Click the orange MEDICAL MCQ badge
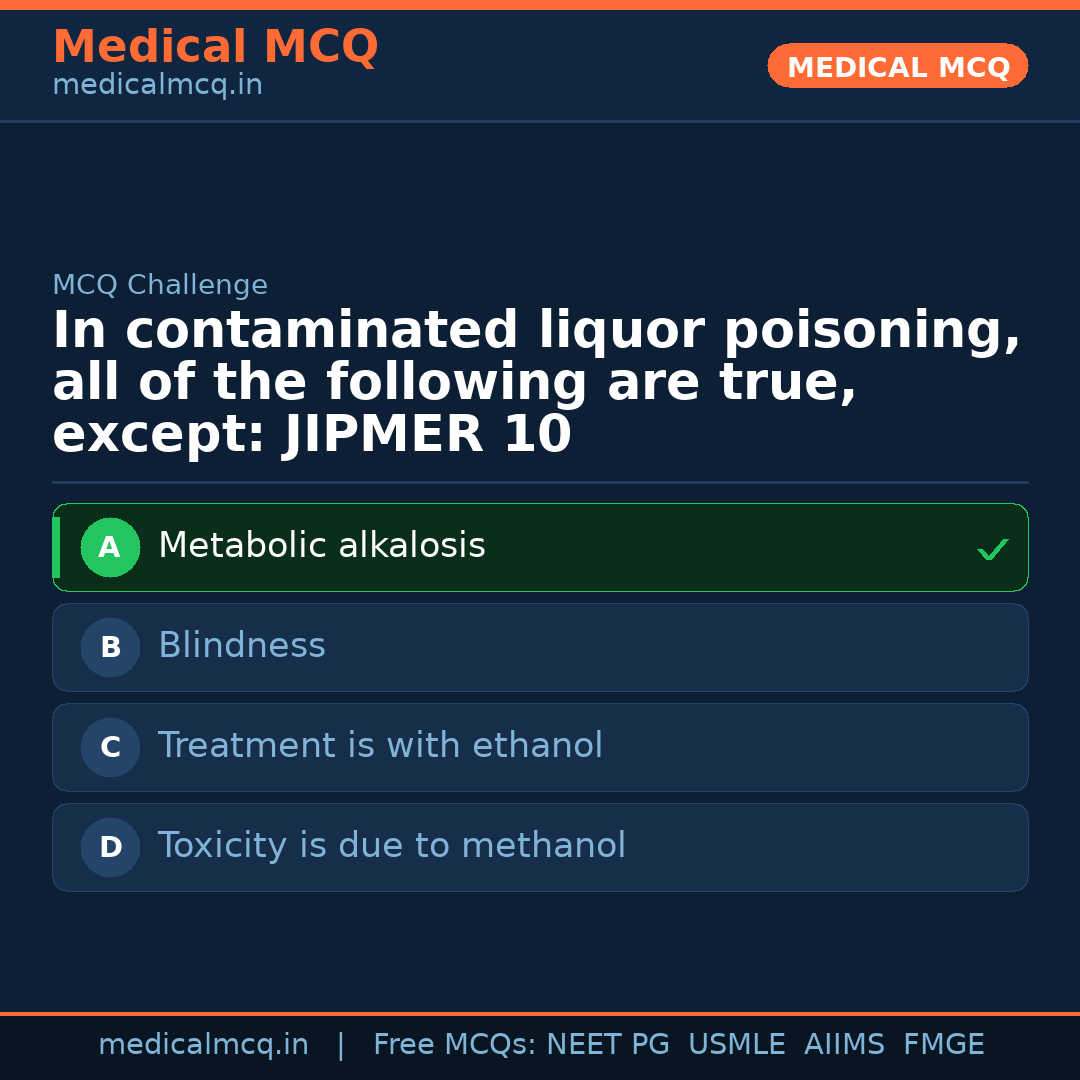 click(x=897, y=66)
